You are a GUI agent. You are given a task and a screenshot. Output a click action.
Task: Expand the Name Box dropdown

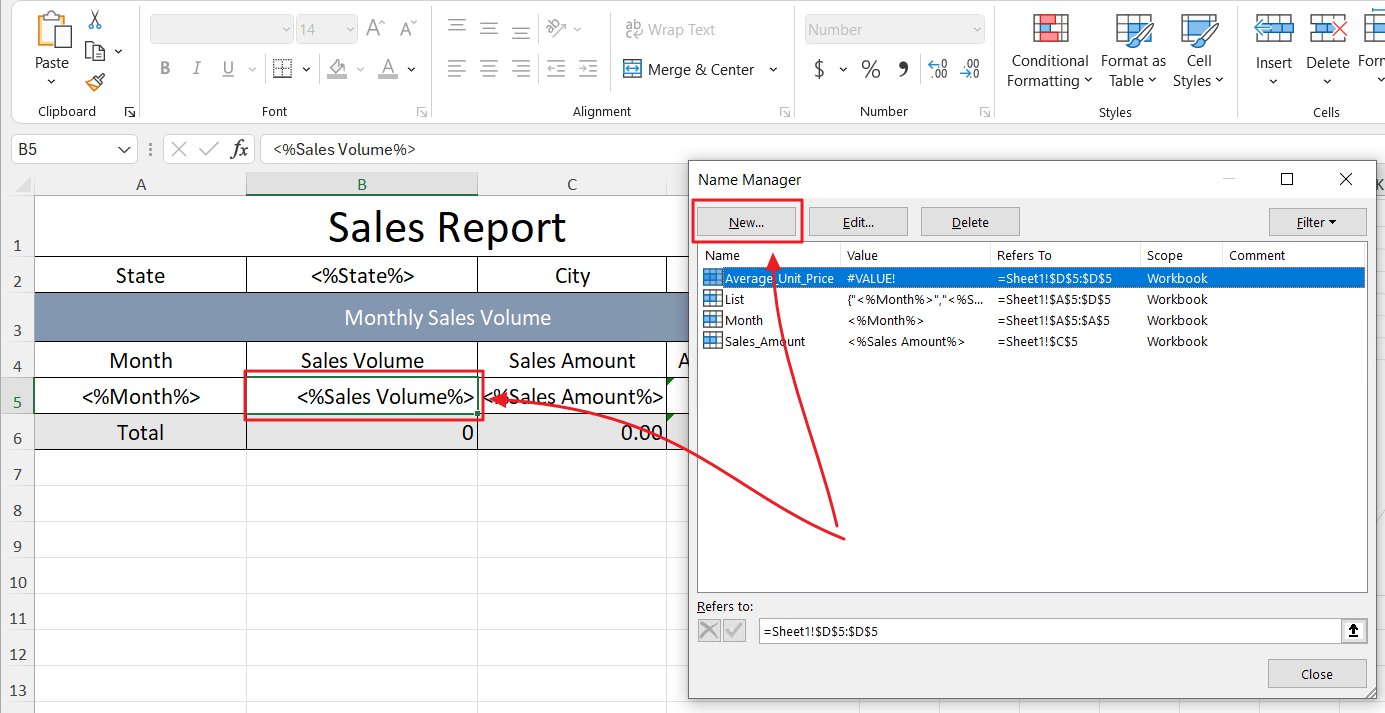tap(125, 149)
